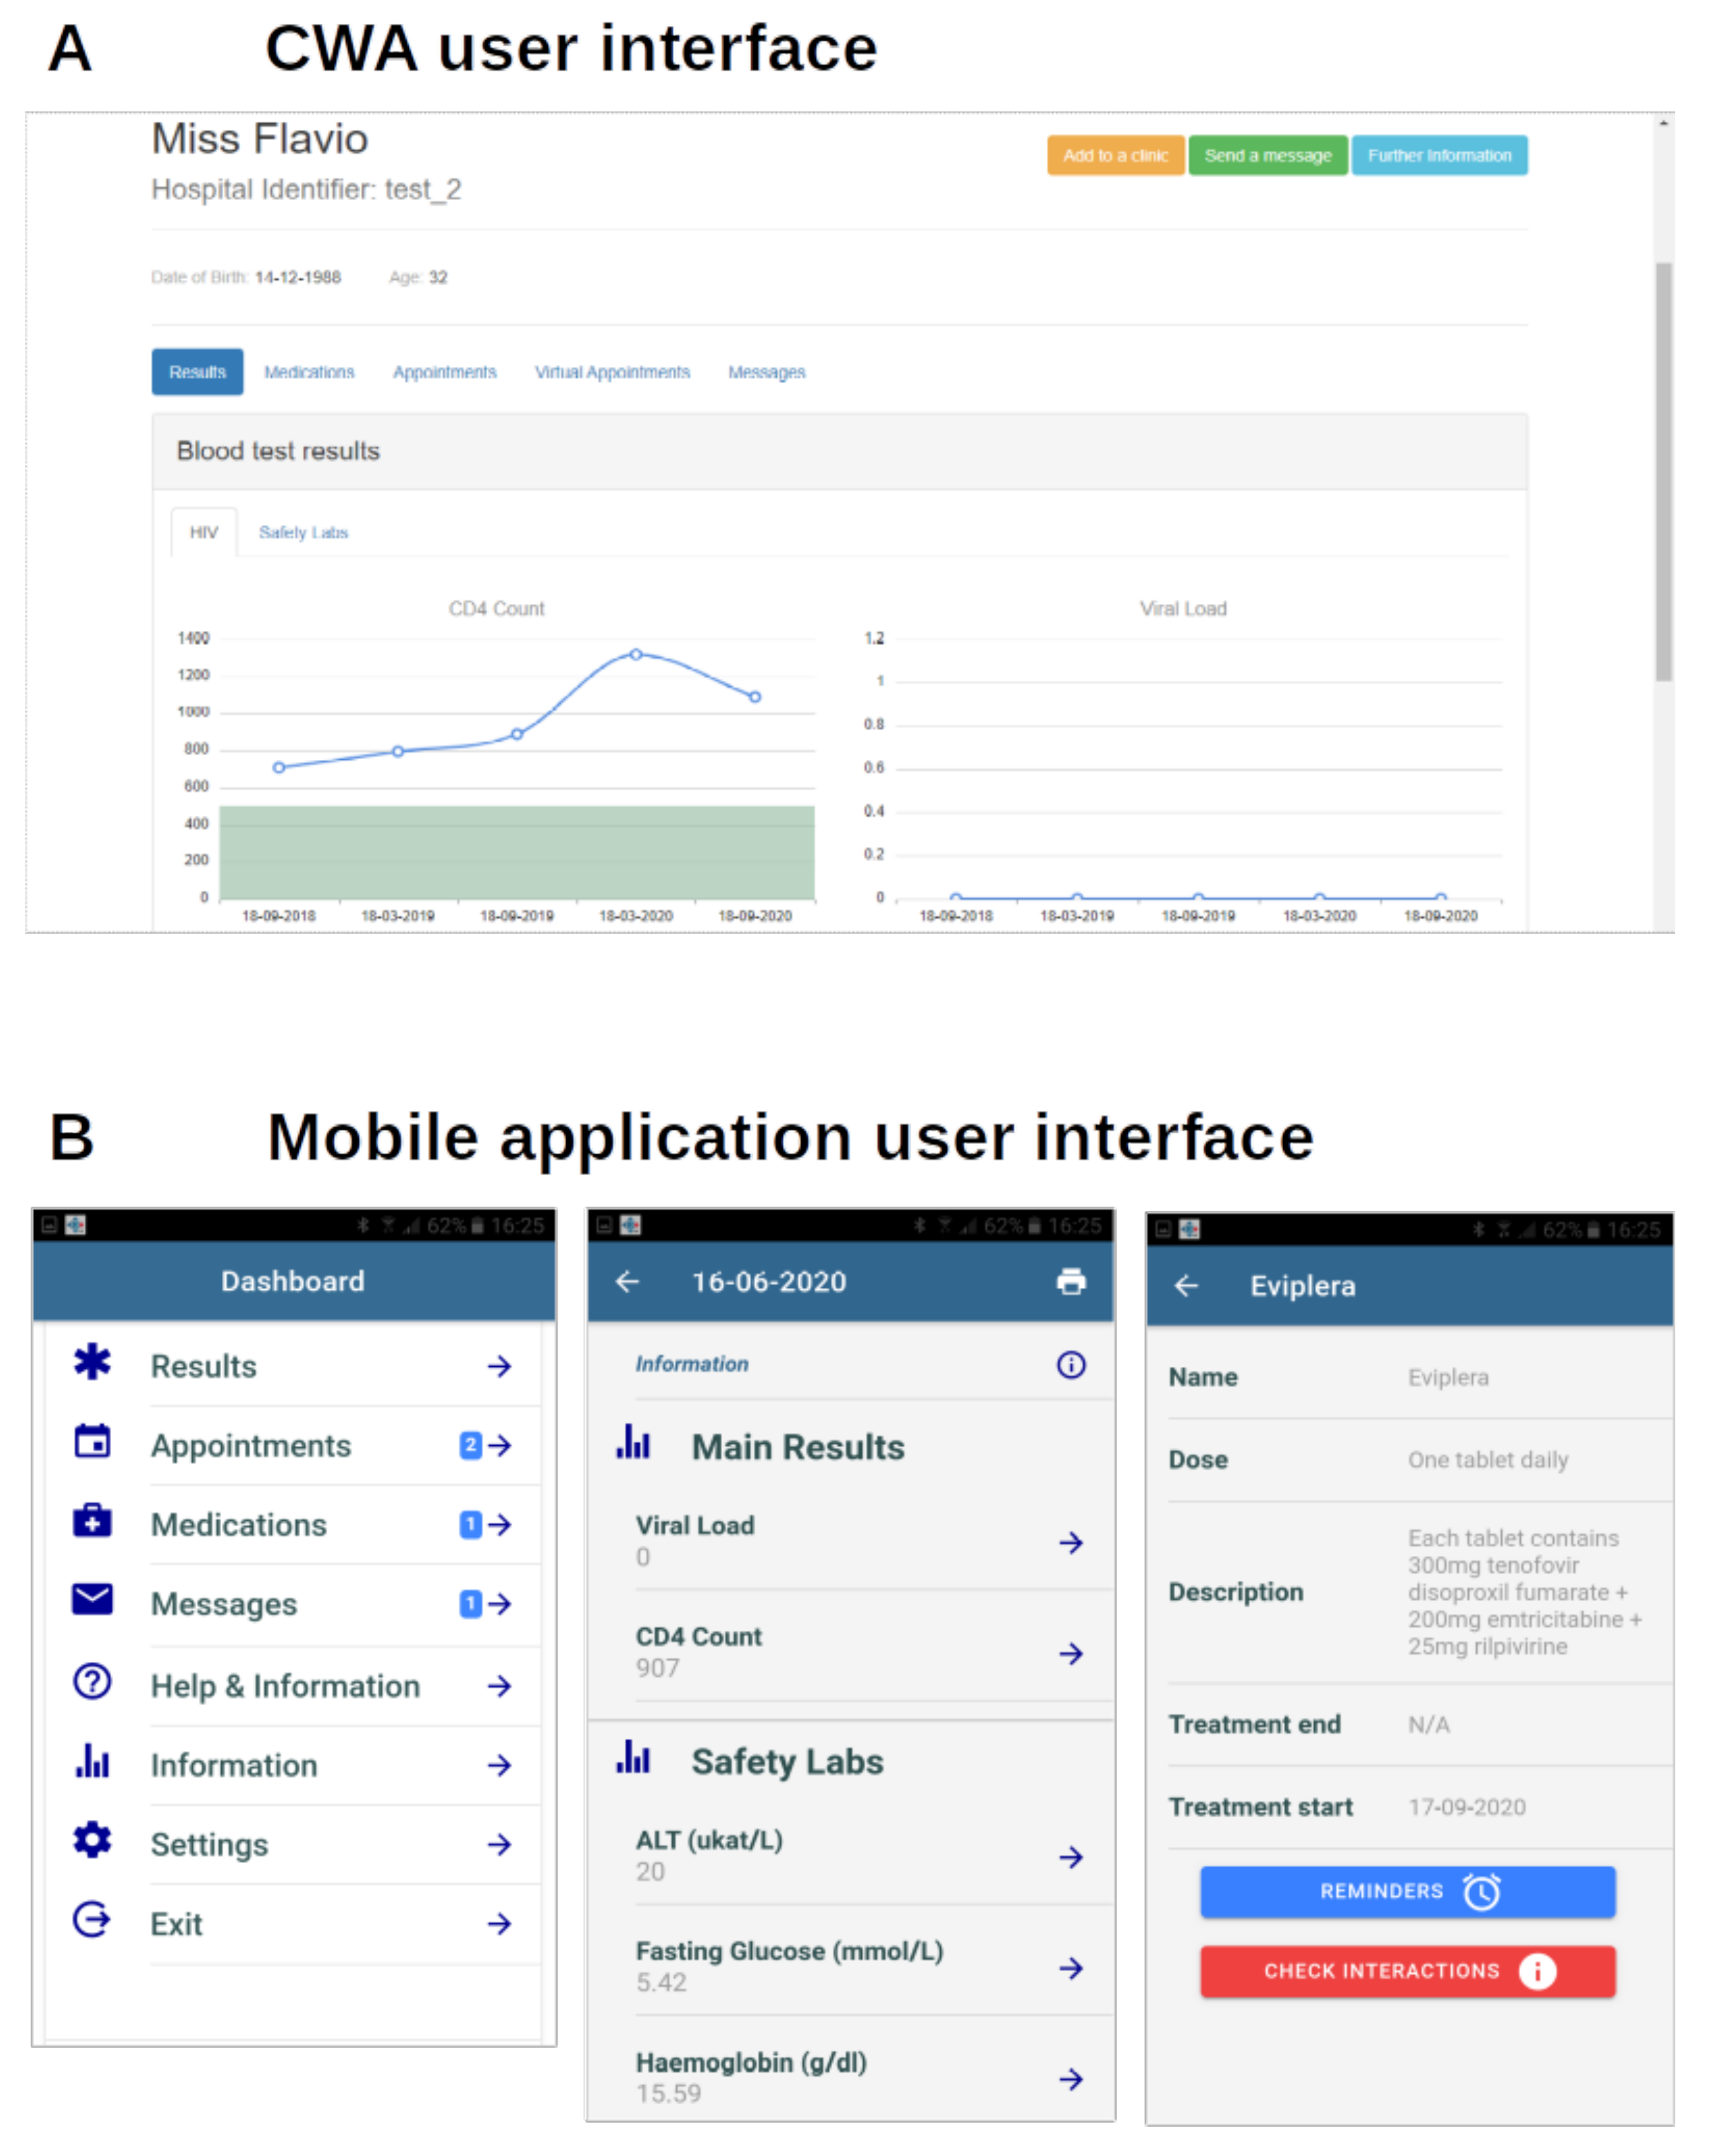Click the Send a message button
Screen dimensions: 1713x2156
pos(1267,155)
